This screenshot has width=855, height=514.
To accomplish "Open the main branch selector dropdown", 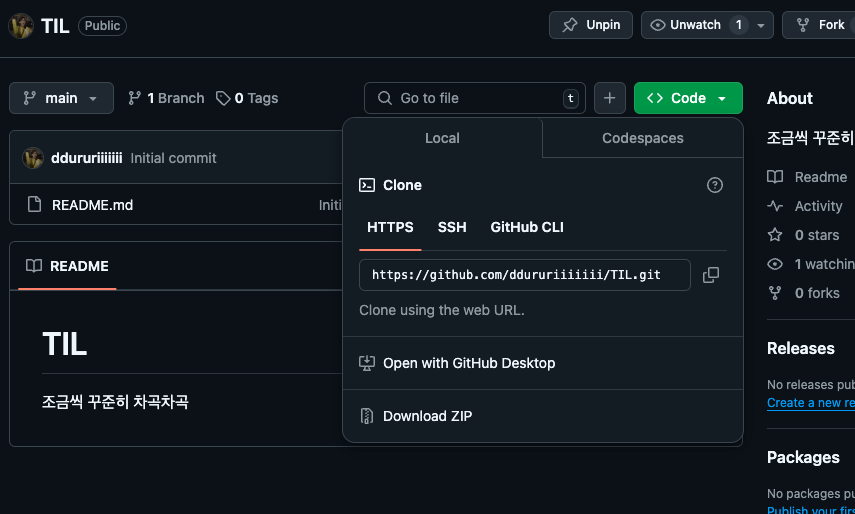I will [x=61, y=98].
